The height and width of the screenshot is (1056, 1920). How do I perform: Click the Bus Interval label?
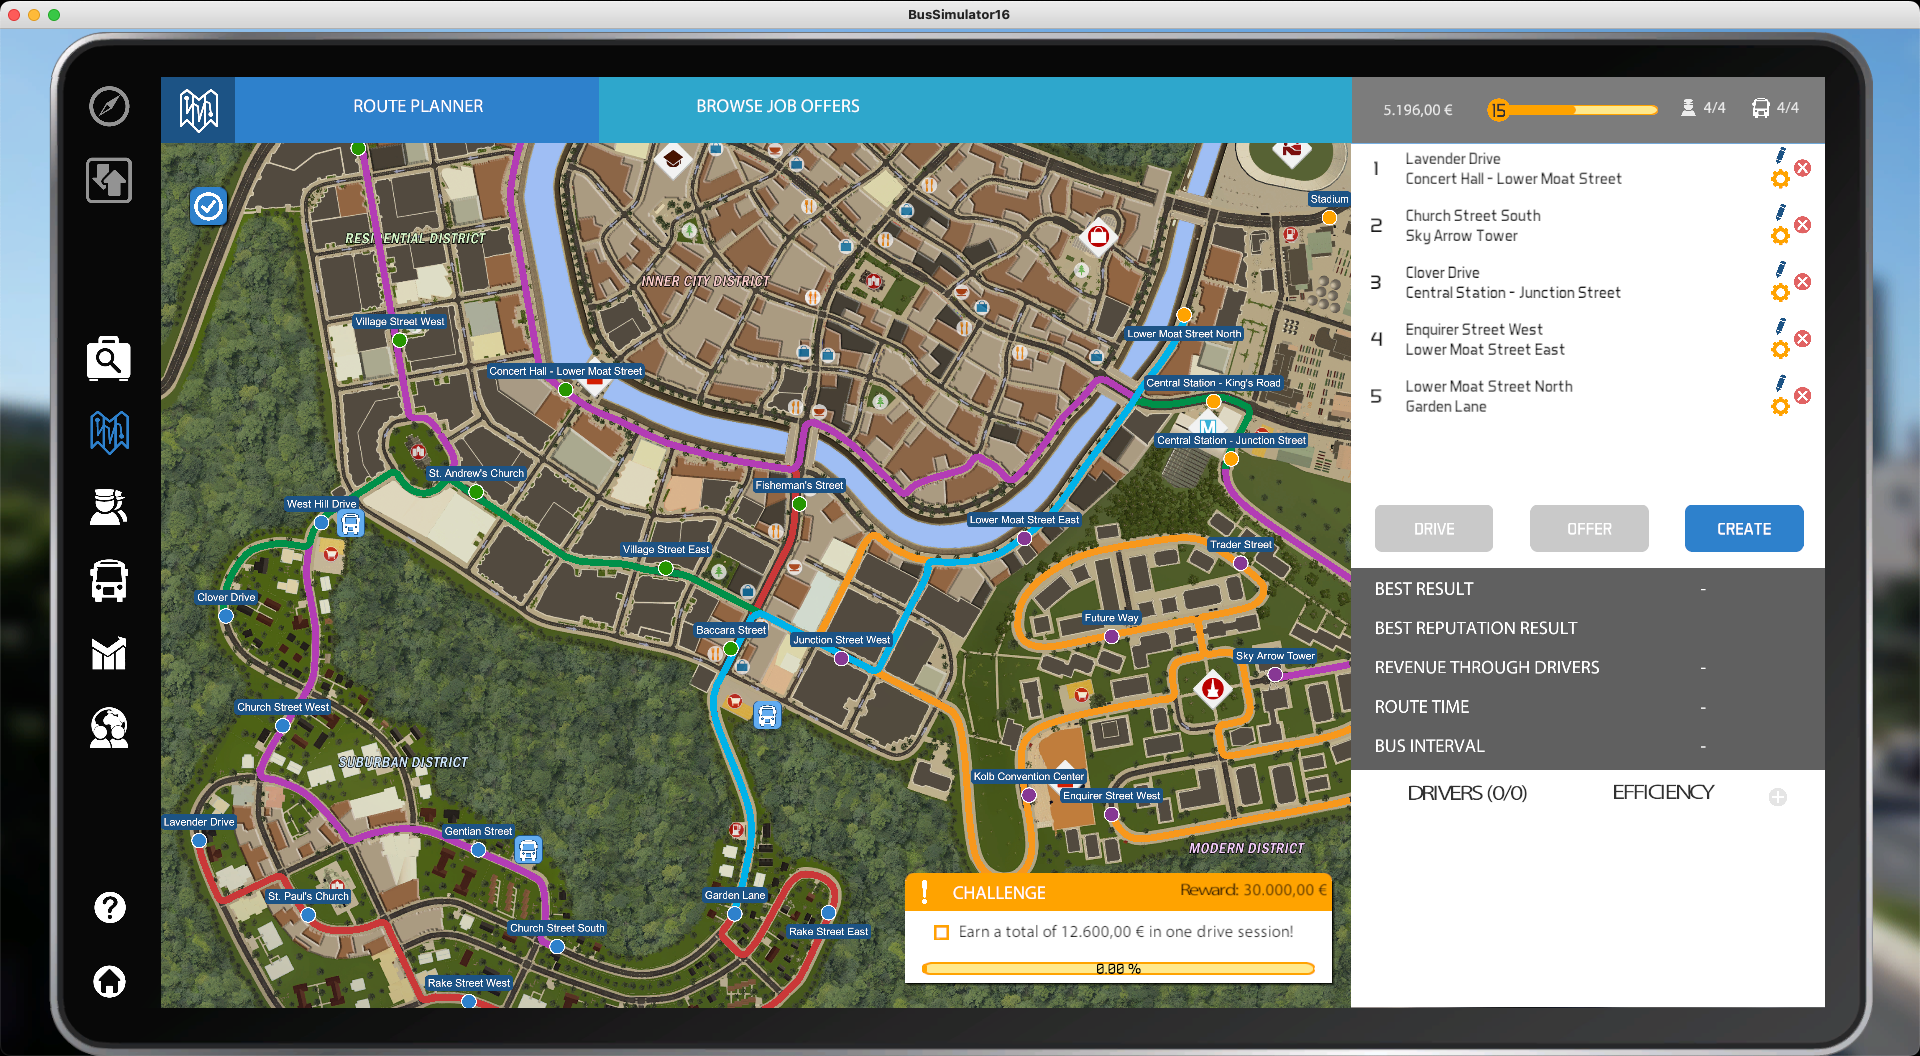(1429, 746)
